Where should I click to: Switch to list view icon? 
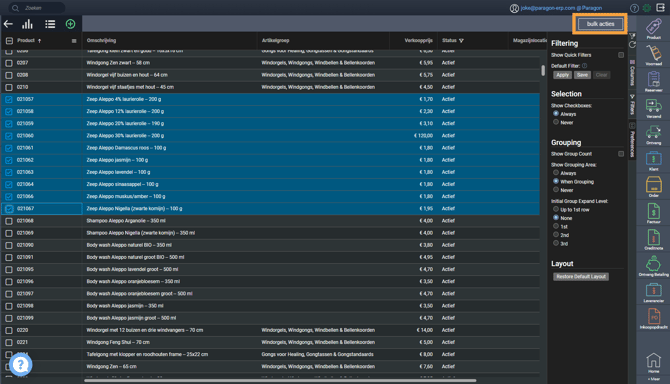[x=50, y=24]
